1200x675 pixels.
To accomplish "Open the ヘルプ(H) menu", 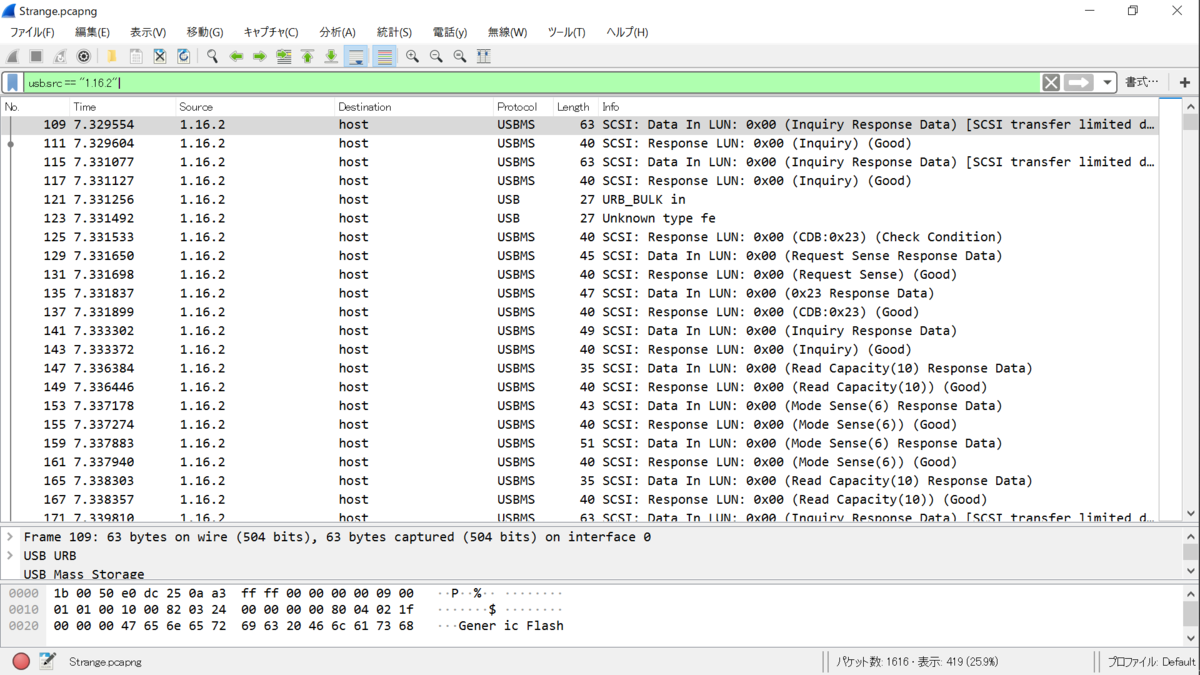I will click(x=627, y=32).
